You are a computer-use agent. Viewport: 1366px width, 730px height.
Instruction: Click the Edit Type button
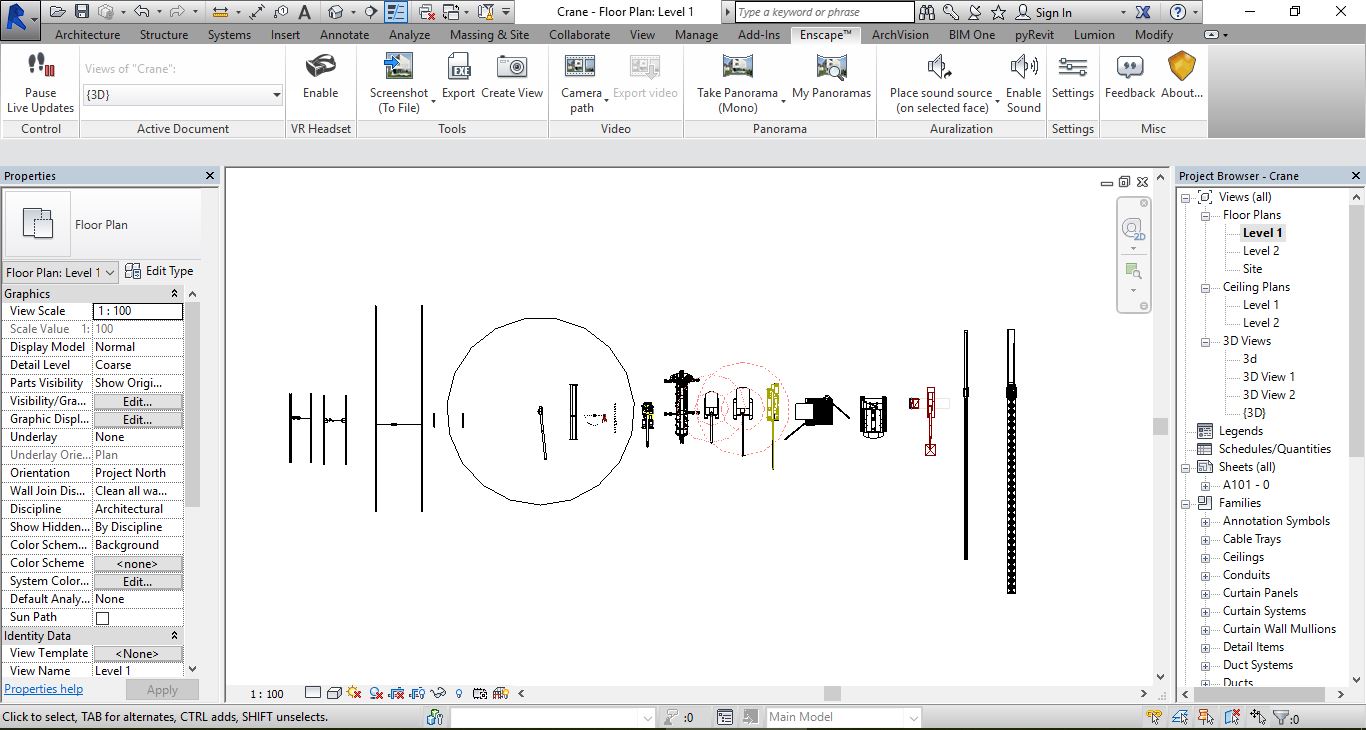pyautogui.click(x=159, y=271)
